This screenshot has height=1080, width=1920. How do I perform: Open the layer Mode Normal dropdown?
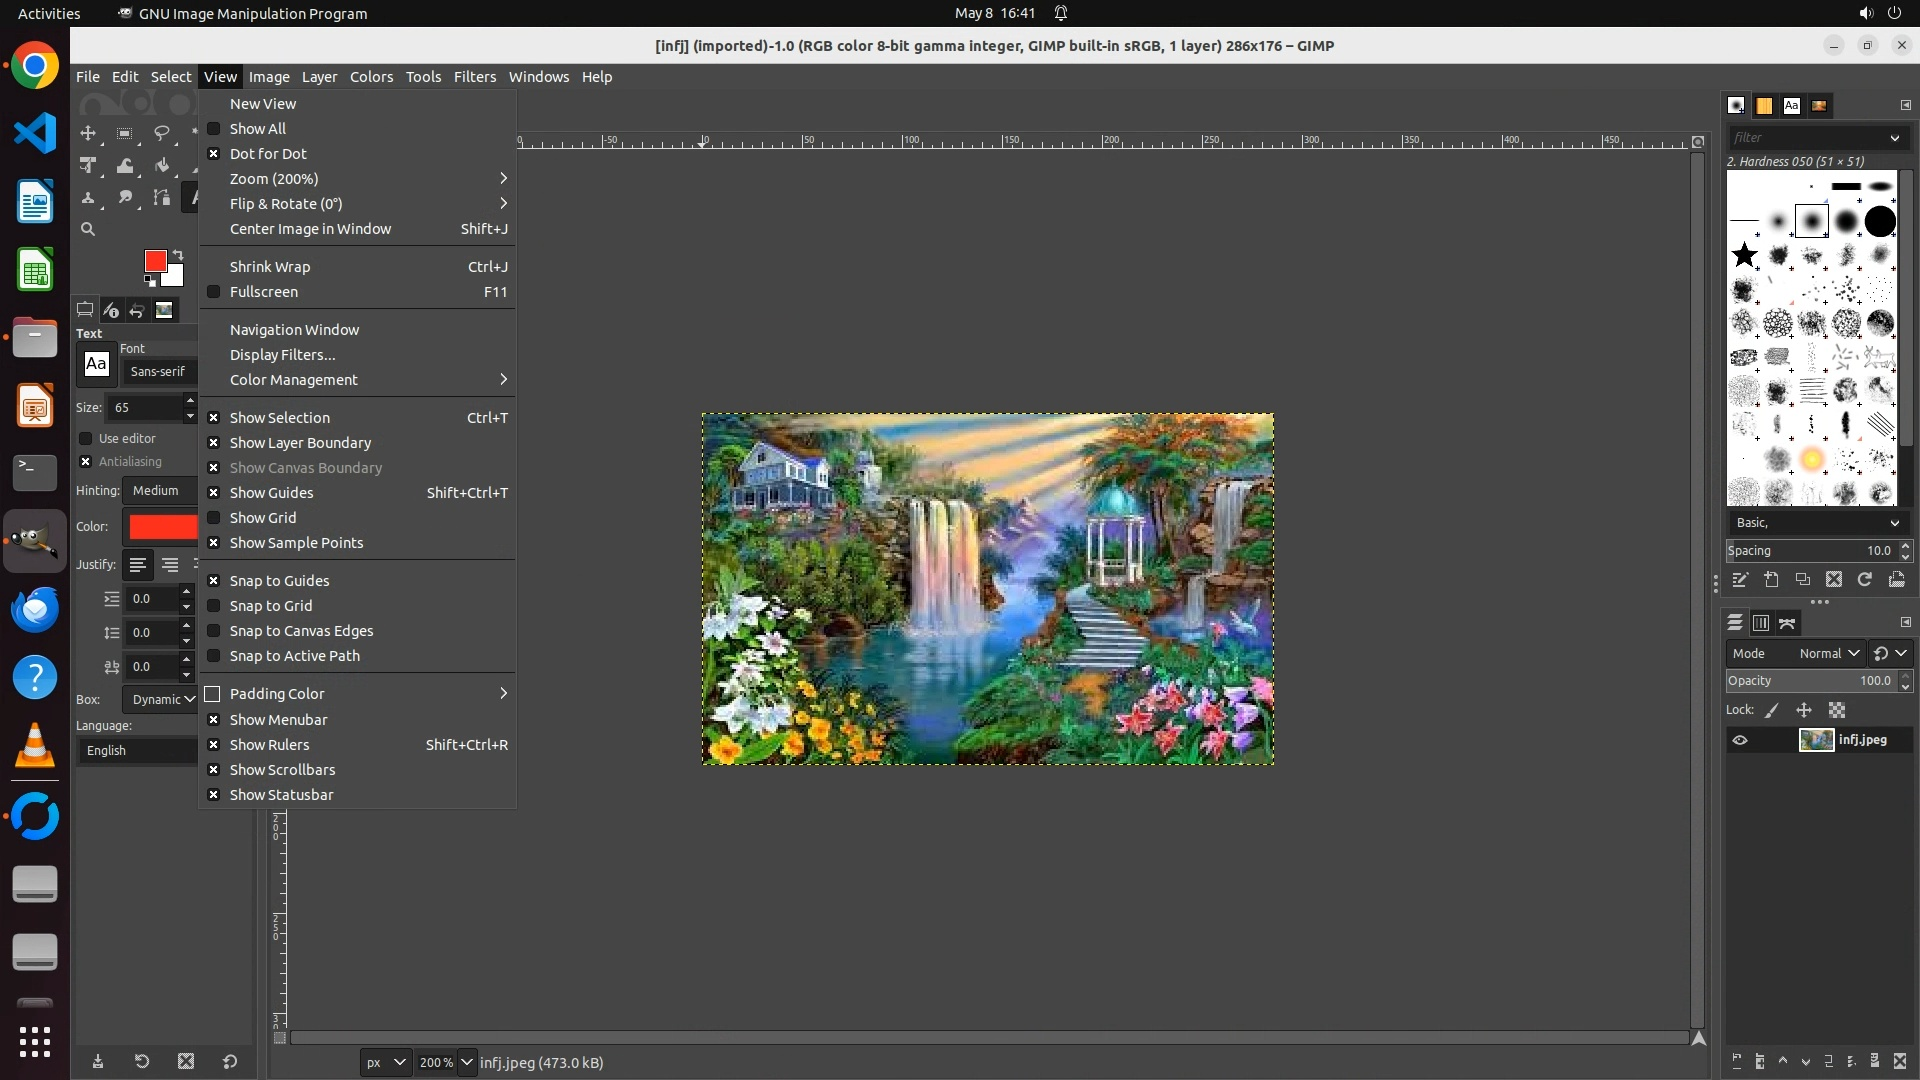[1829, 653]
